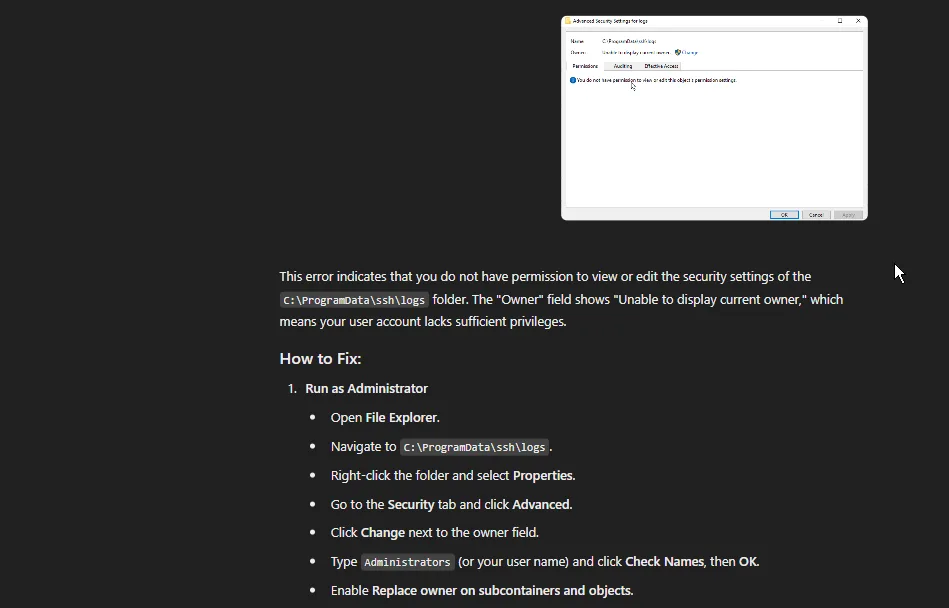Close the Advanced Security Settings dialog
This screenshot has height=608, width=949.
[x=858, y=21]
